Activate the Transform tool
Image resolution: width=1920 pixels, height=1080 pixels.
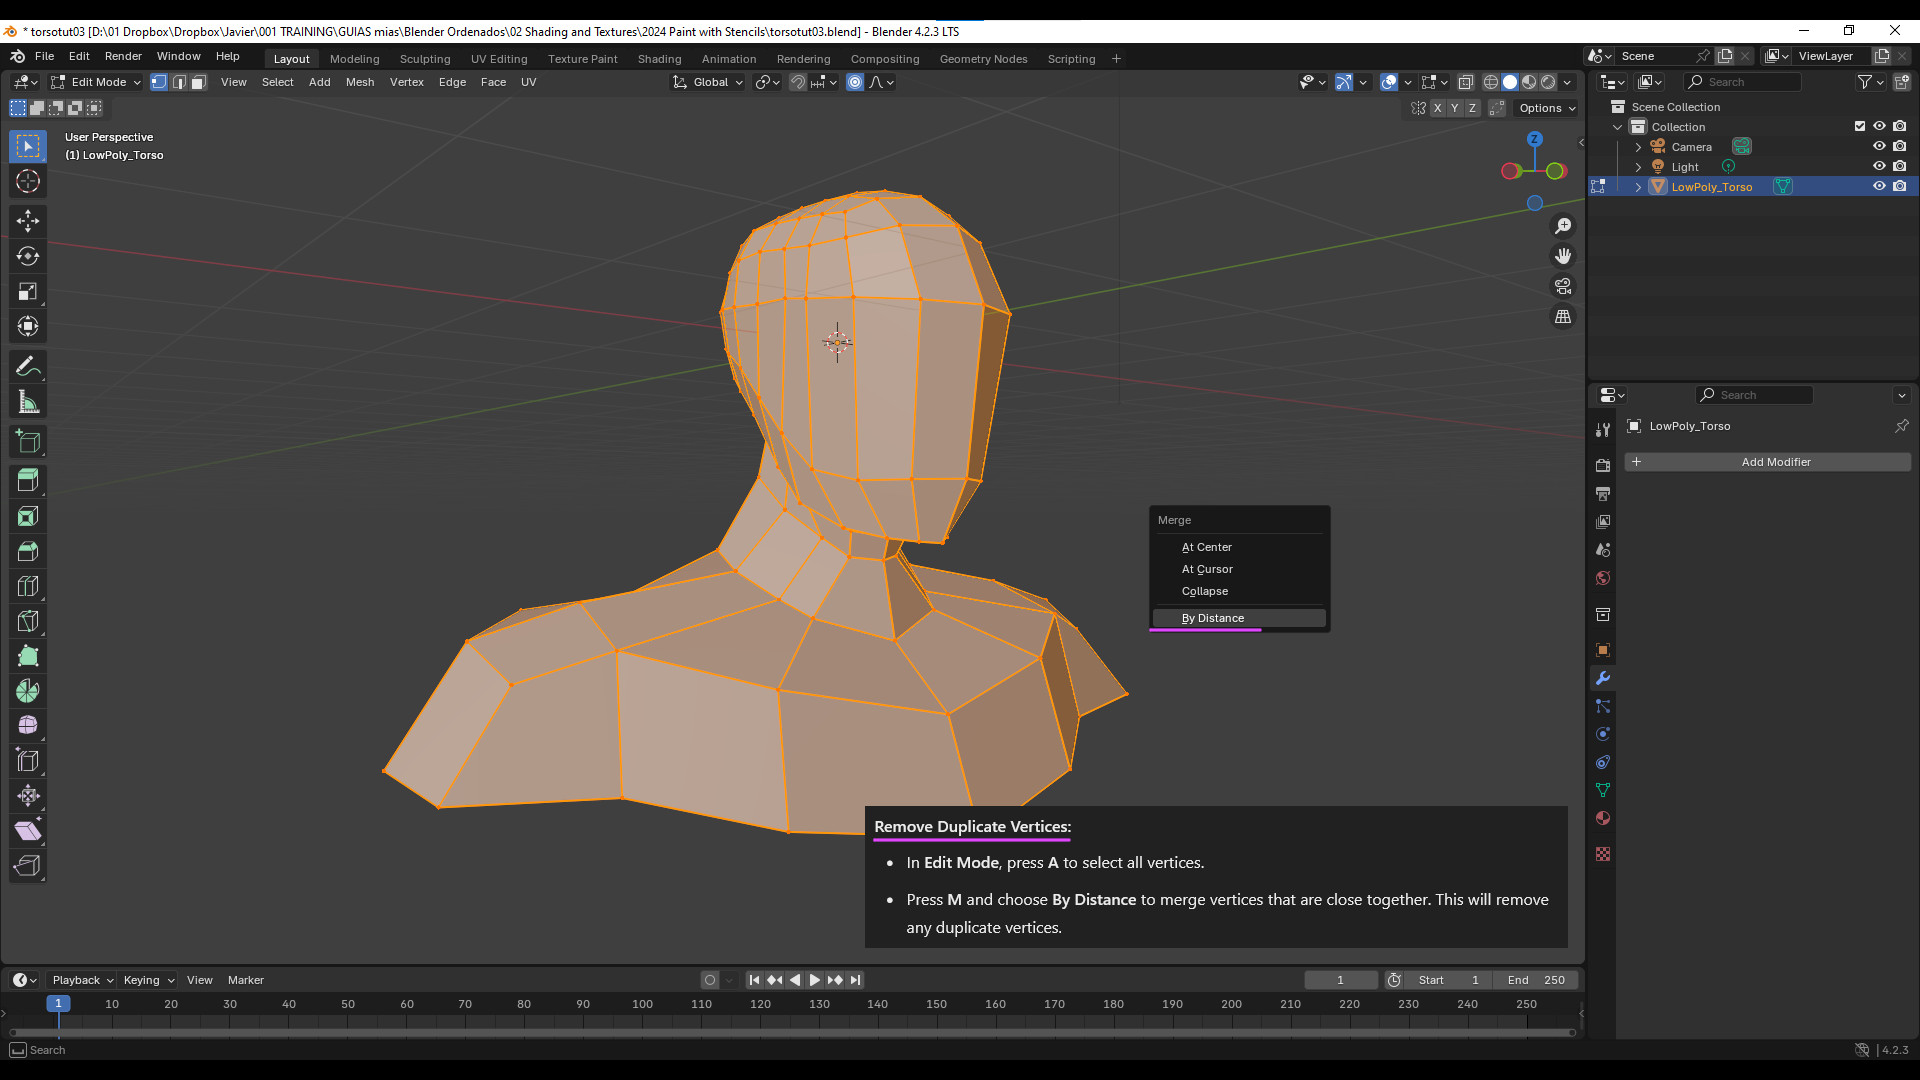point(28,326)
